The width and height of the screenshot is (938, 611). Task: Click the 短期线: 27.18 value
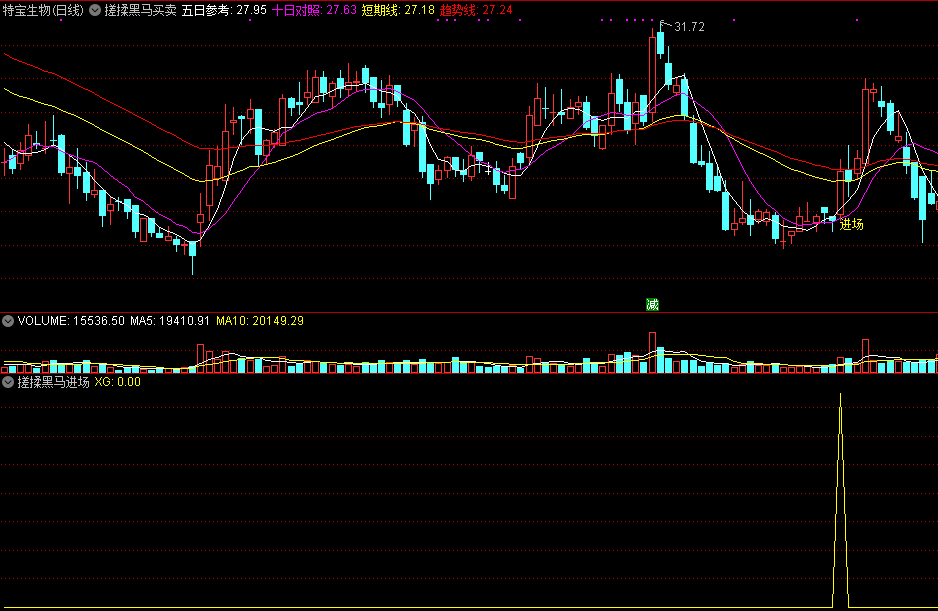[x=398, y=10]
